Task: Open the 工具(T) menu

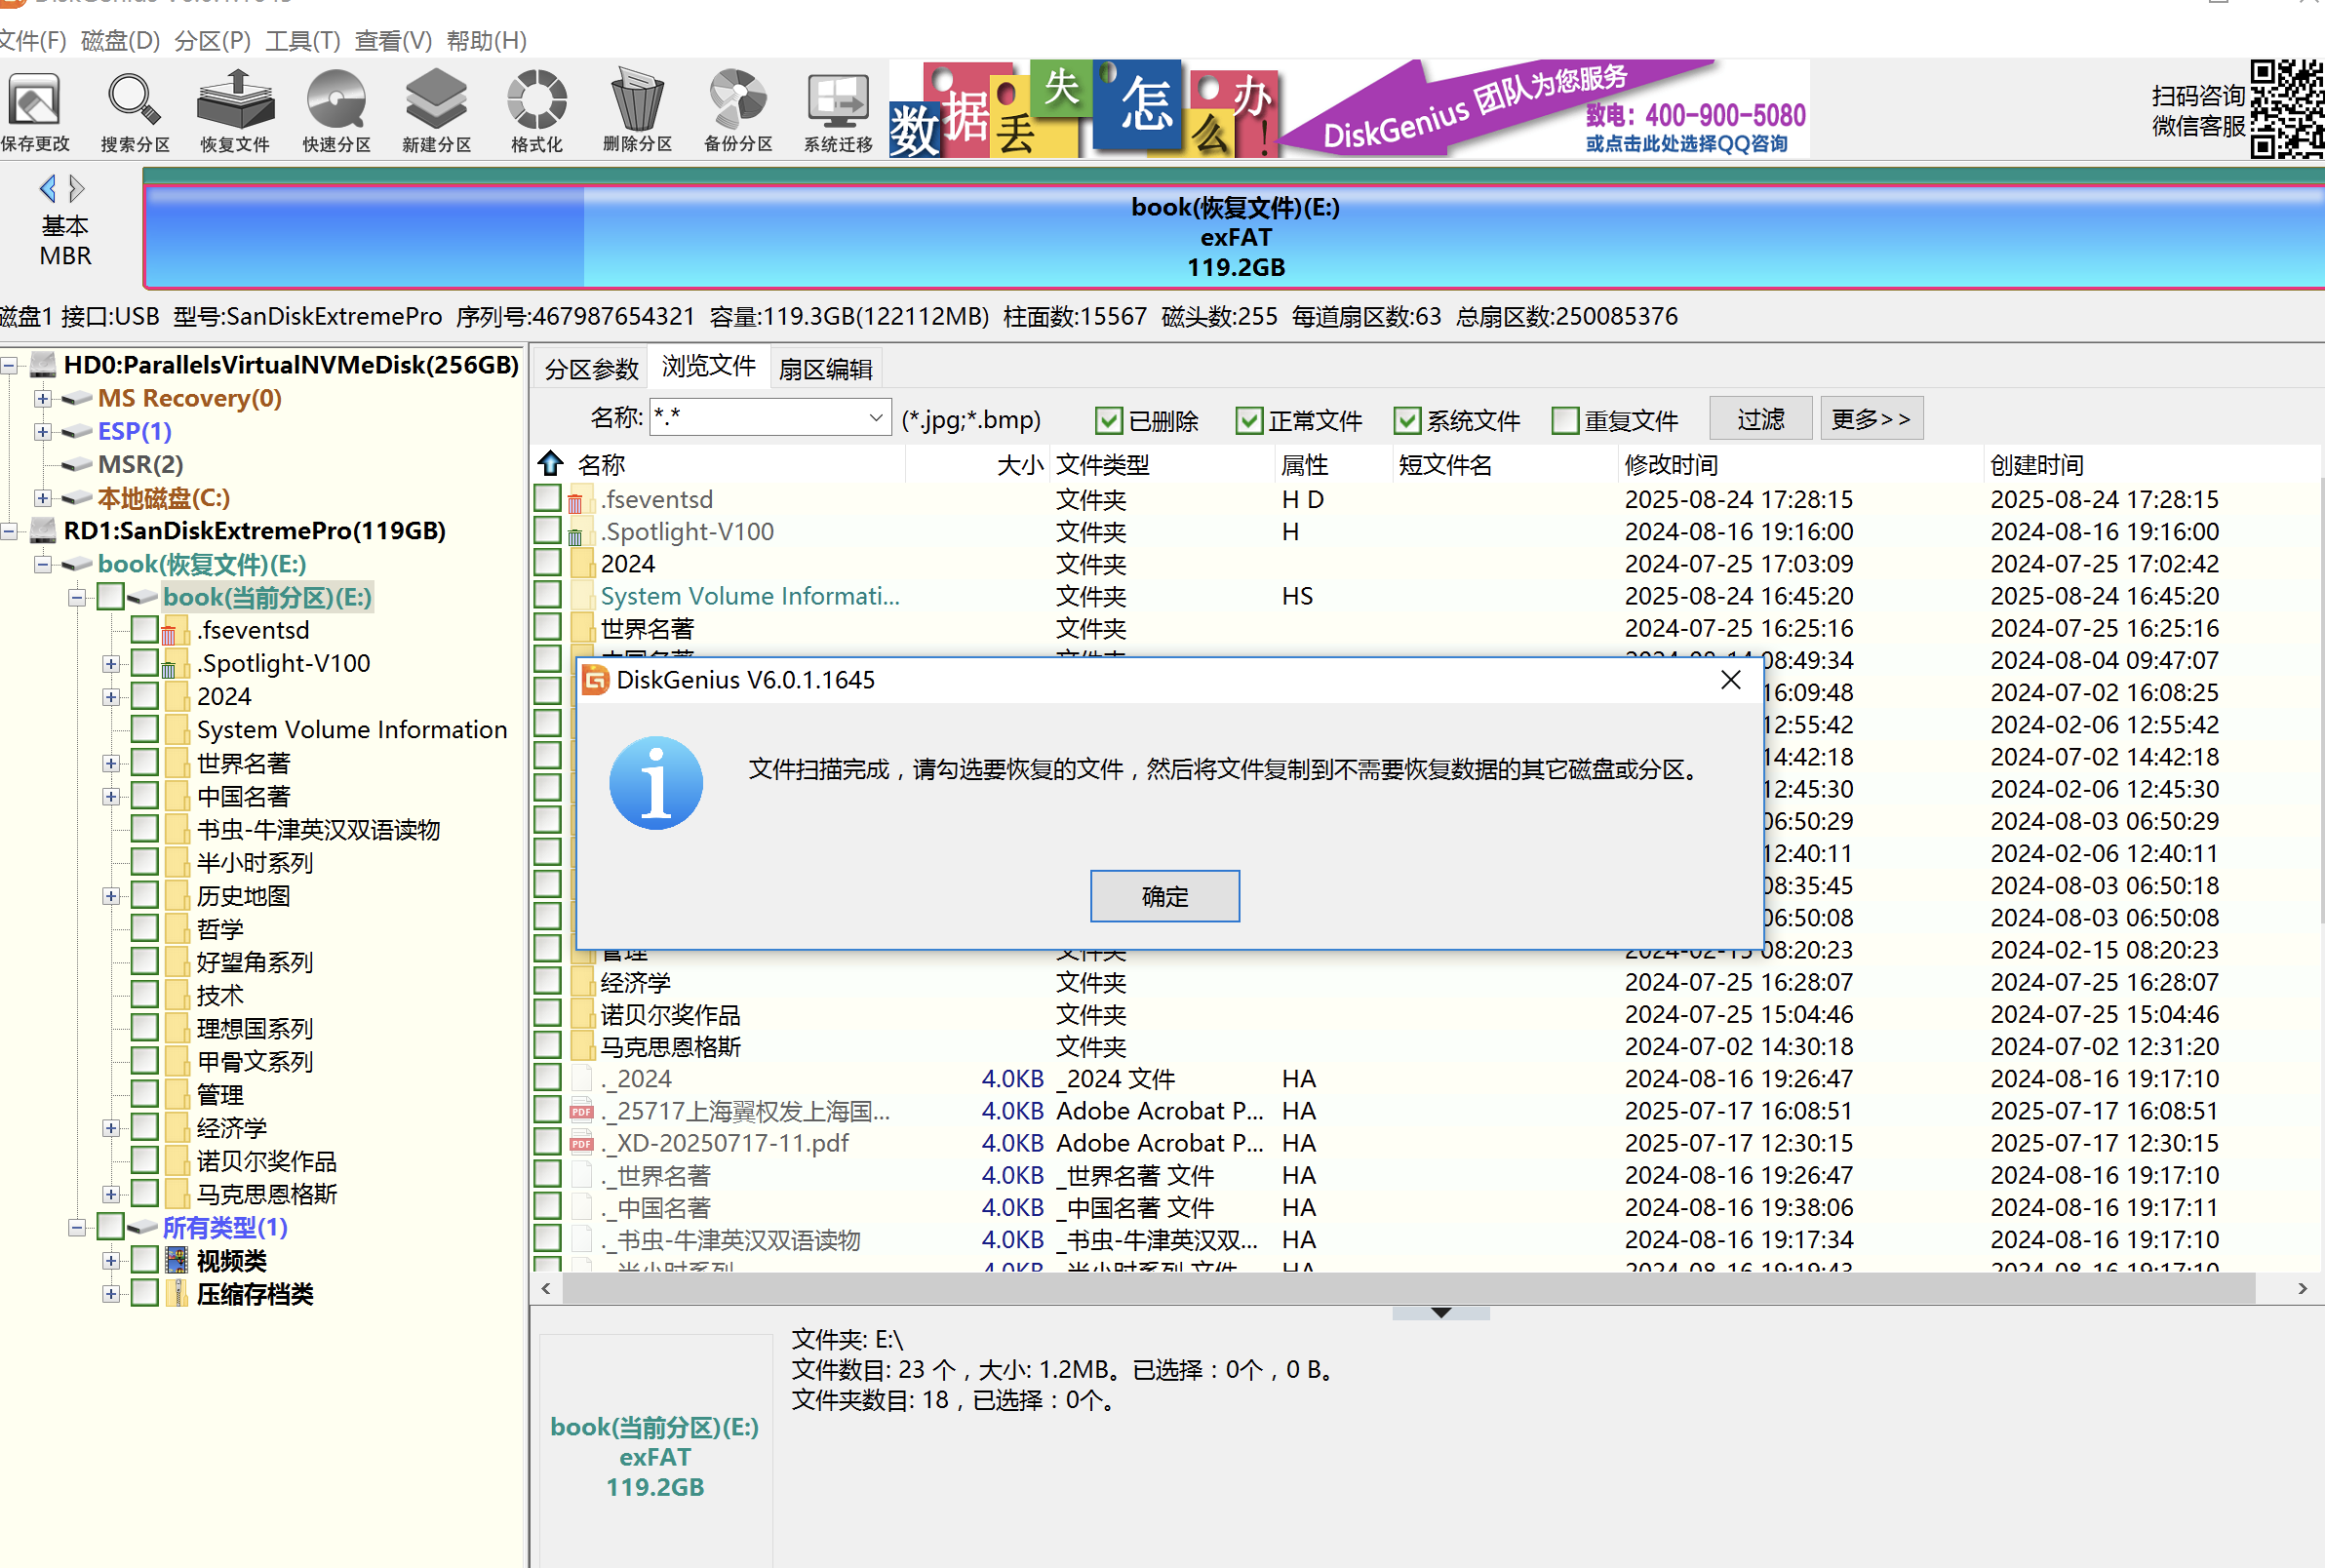Action: 302,41
